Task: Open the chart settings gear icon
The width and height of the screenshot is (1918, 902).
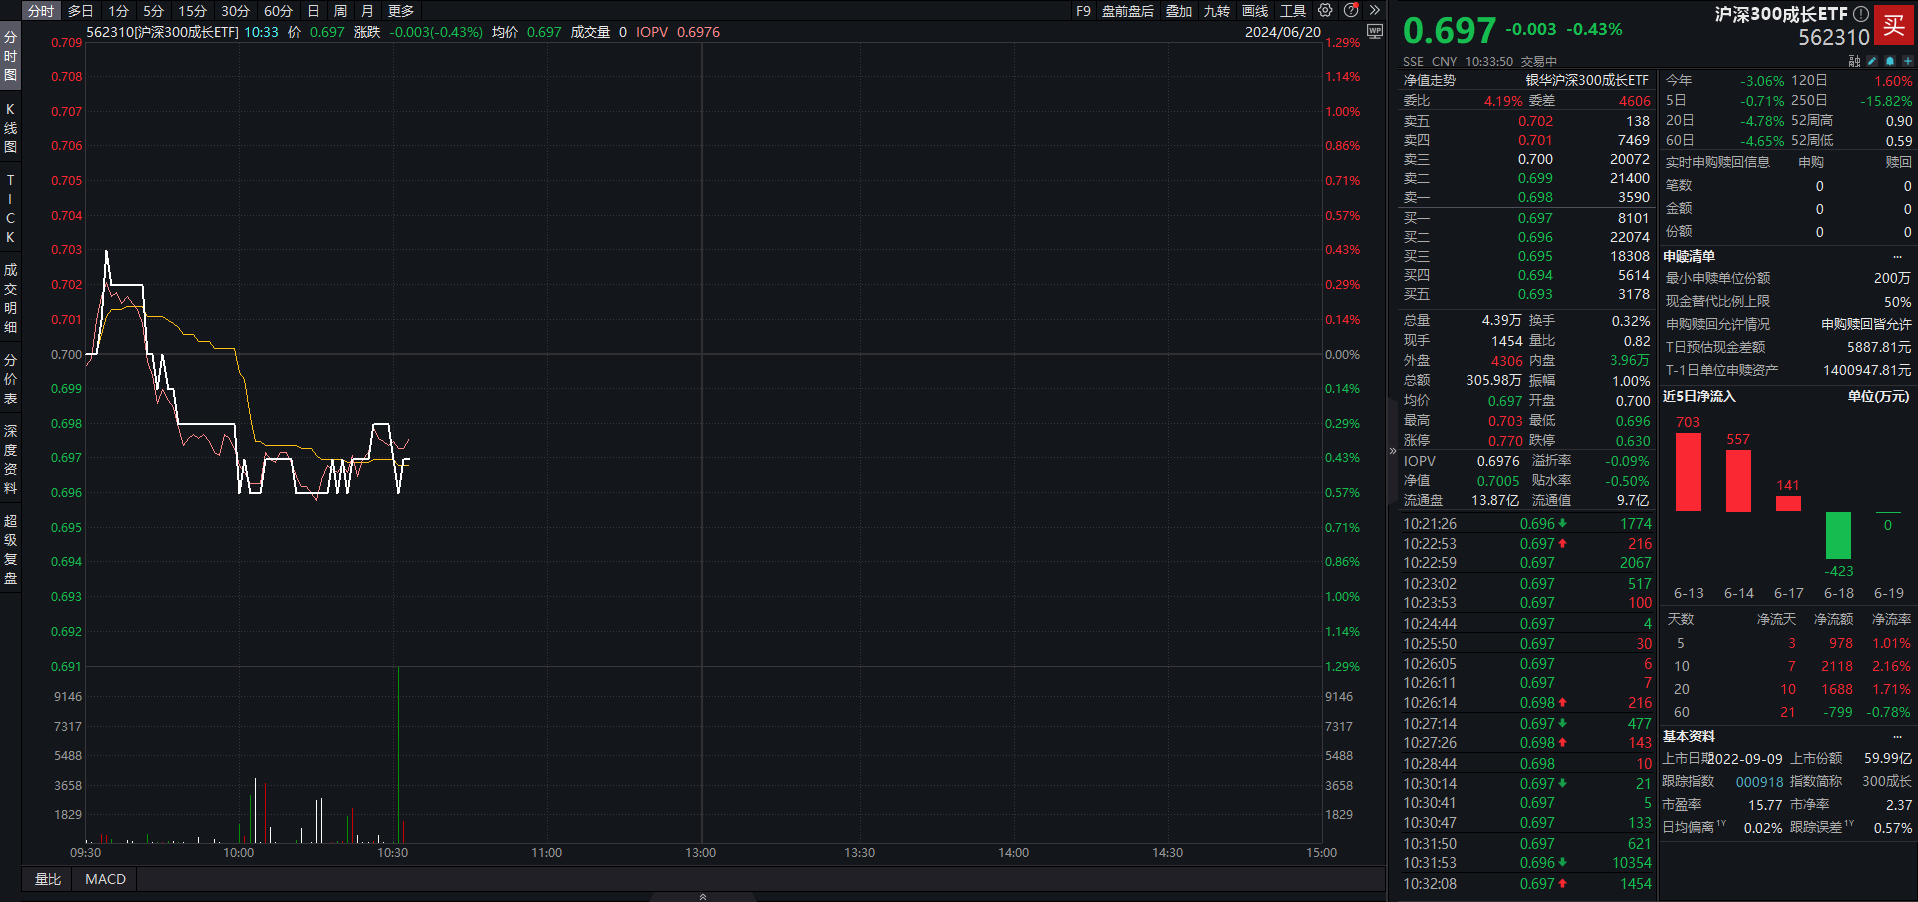Action: [x=1325, y=11]
